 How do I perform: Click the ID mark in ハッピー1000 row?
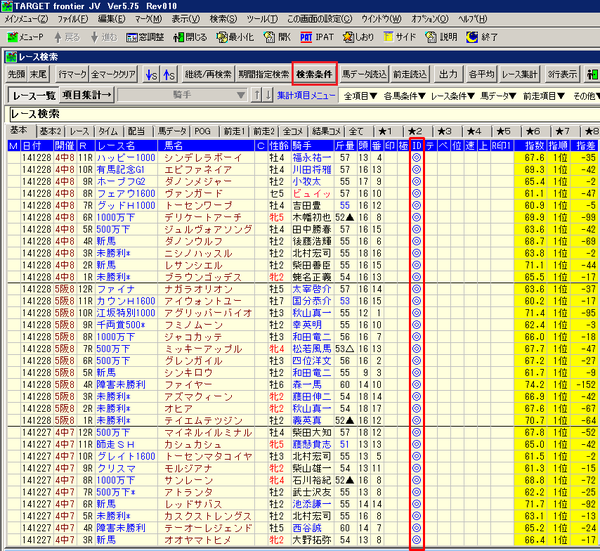pyautogui.click(x=417, y=158)
